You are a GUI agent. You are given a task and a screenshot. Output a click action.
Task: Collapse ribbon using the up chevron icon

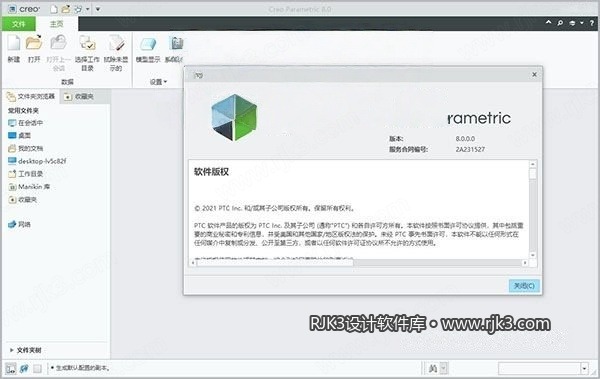coord(548,23)
